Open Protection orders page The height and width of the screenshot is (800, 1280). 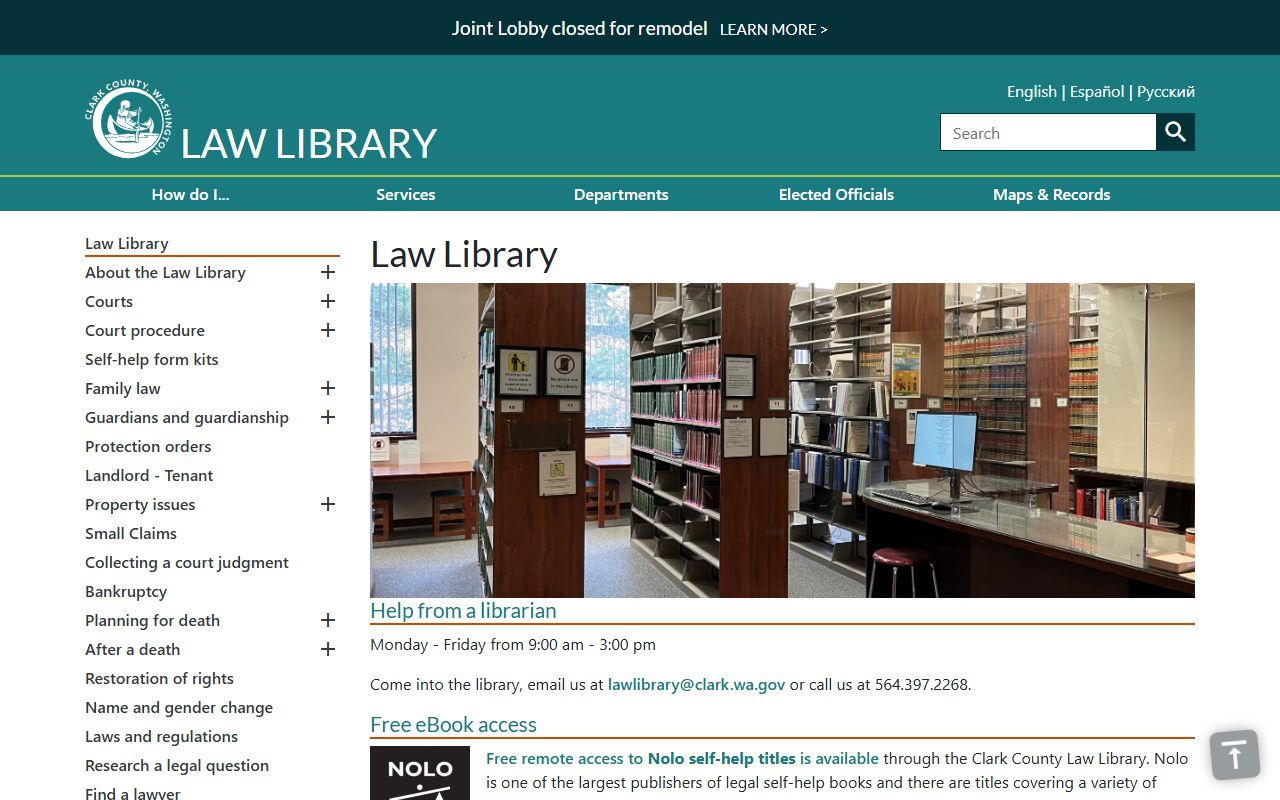(x=148, y=446)
